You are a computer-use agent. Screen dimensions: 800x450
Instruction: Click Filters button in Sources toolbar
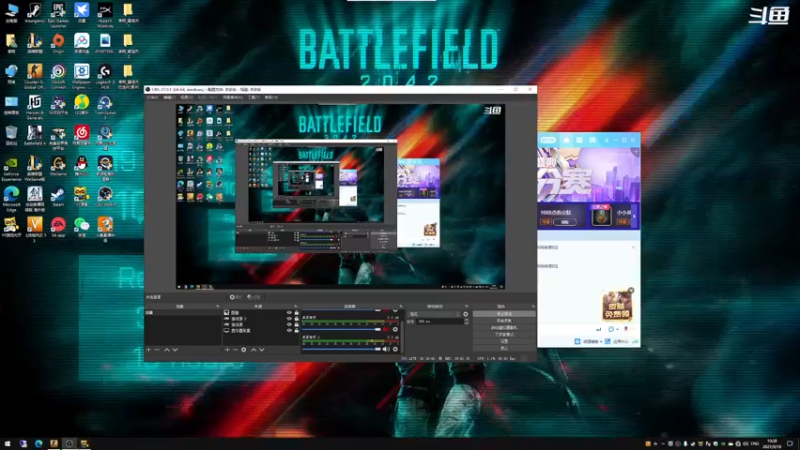[254, 297]
